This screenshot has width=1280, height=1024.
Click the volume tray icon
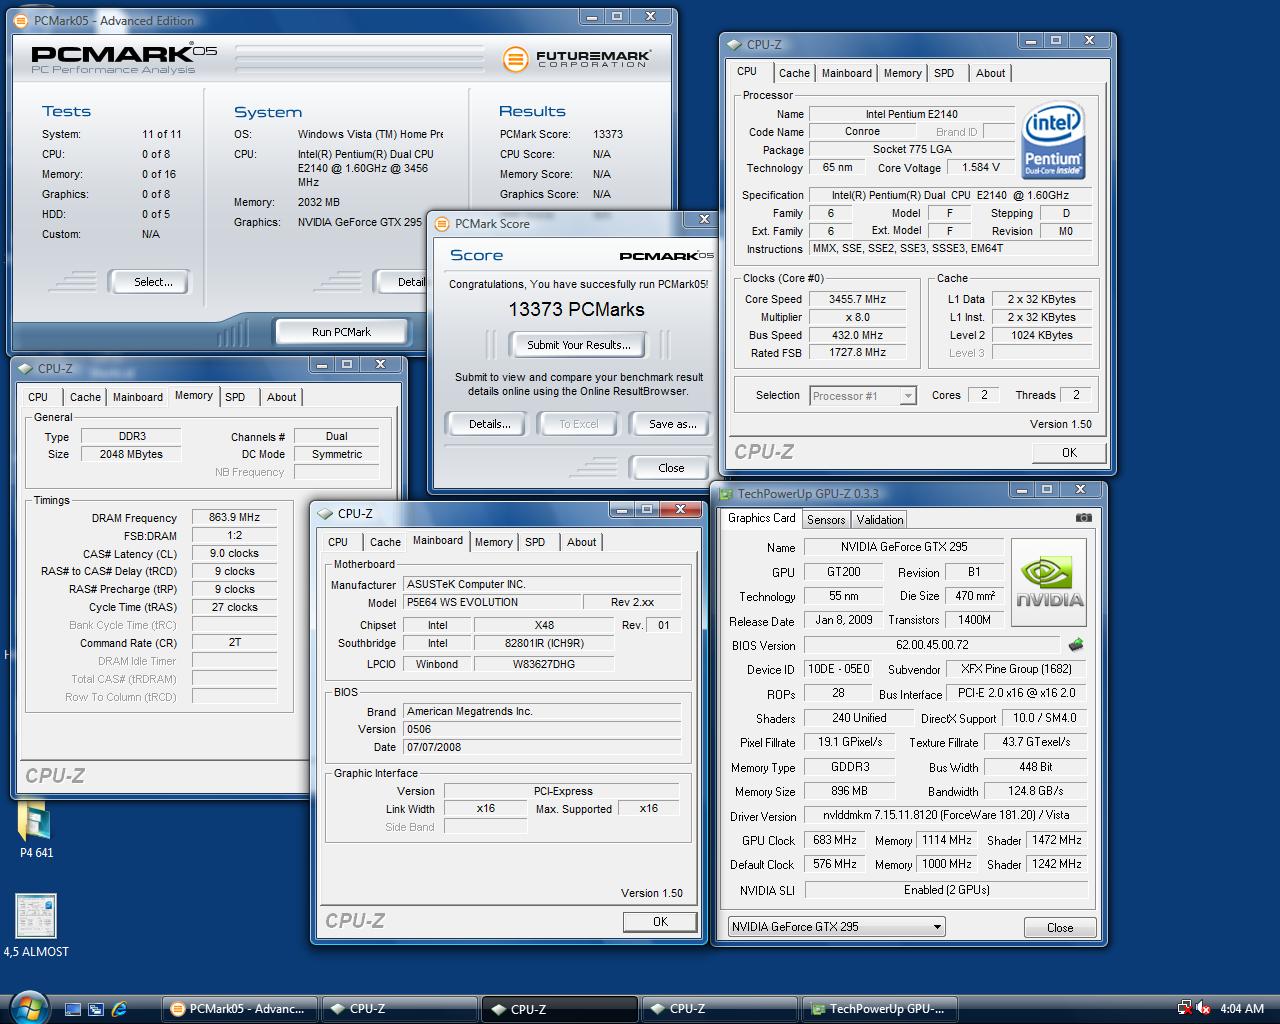[x=1203, y=1008]
